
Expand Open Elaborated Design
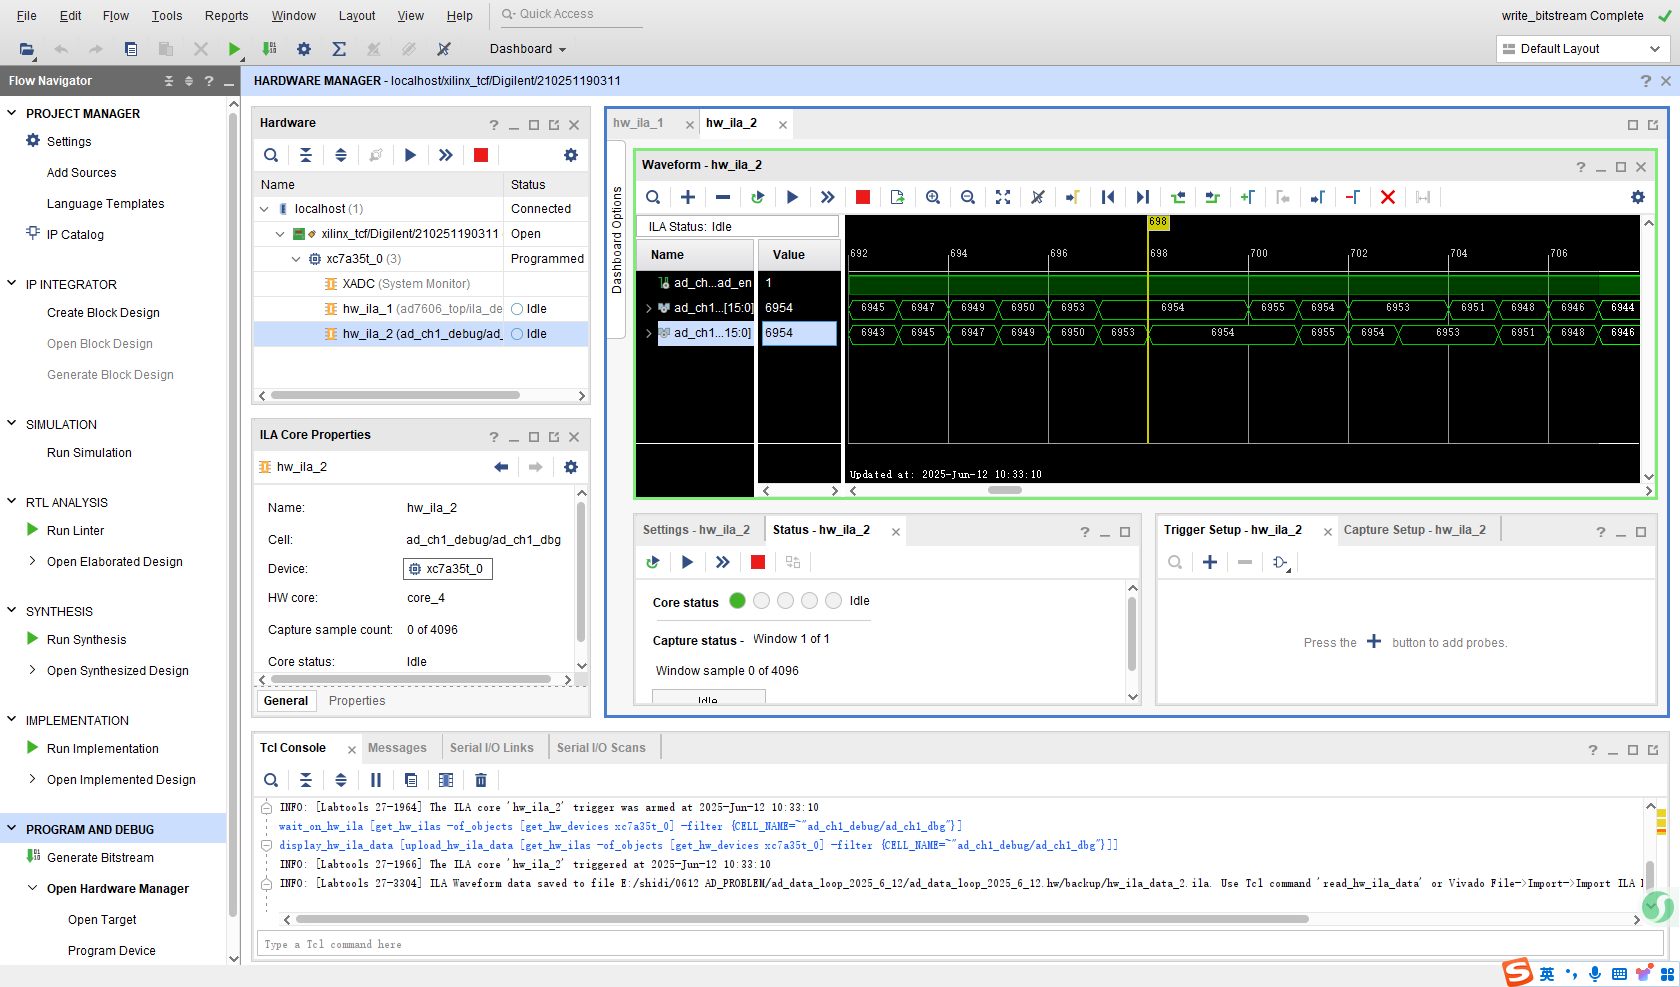(32, 561)
